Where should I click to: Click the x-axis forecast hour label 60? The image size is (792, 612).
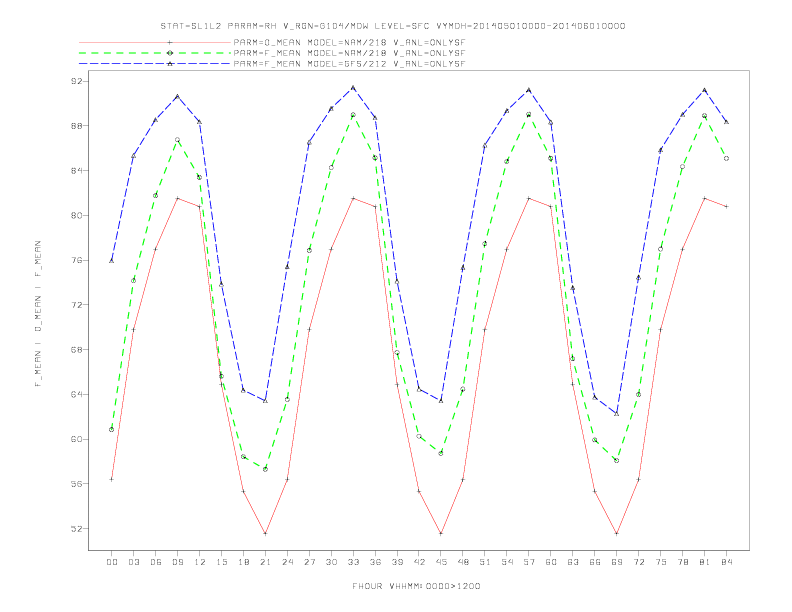pyautogui.click(x=551, y=562)
